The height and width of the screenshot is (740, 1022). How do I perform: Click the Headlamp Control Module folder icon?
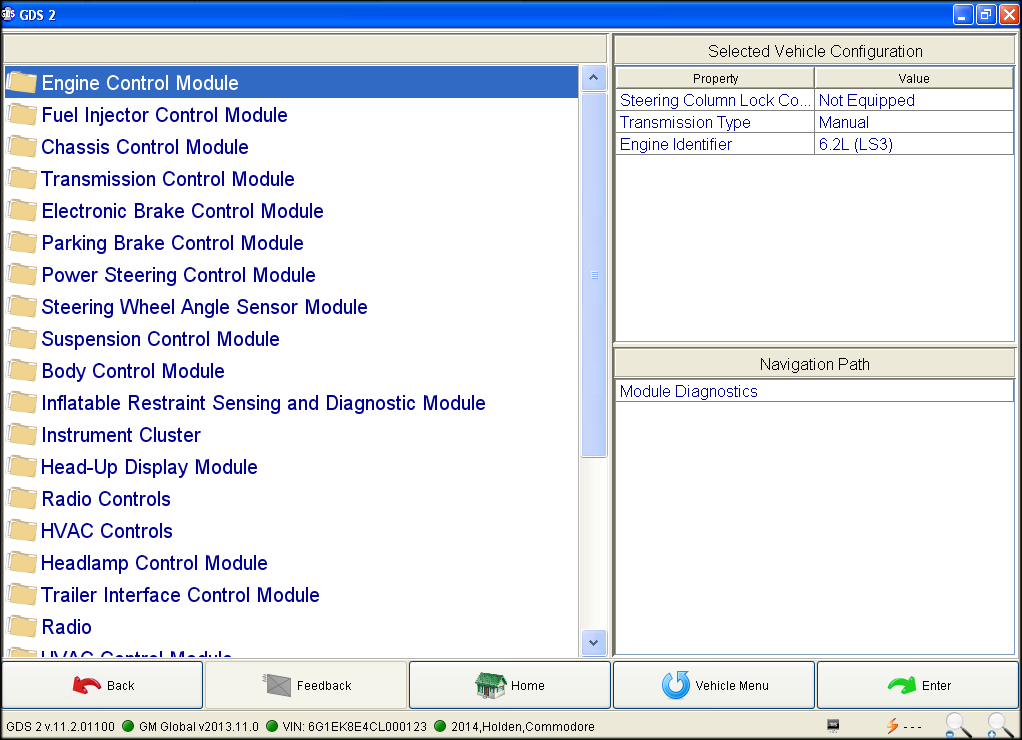coord(22,562)
